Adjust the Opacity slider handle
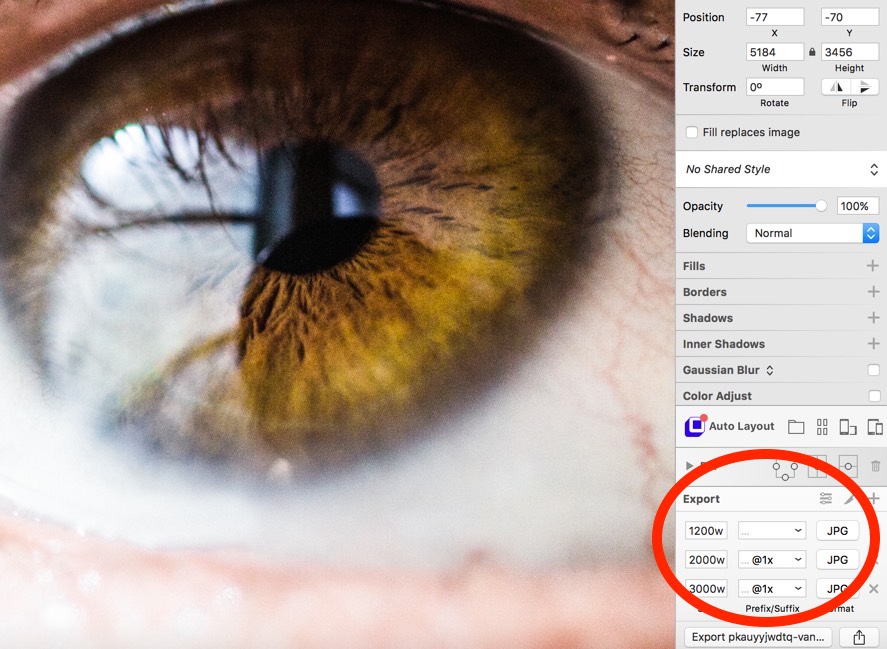The height and width of the screenshot is (649, 887). (821, 206)
